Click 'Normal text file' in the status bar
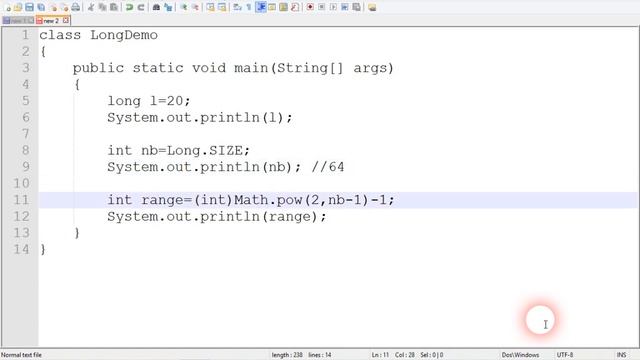 tap(21, 355)
